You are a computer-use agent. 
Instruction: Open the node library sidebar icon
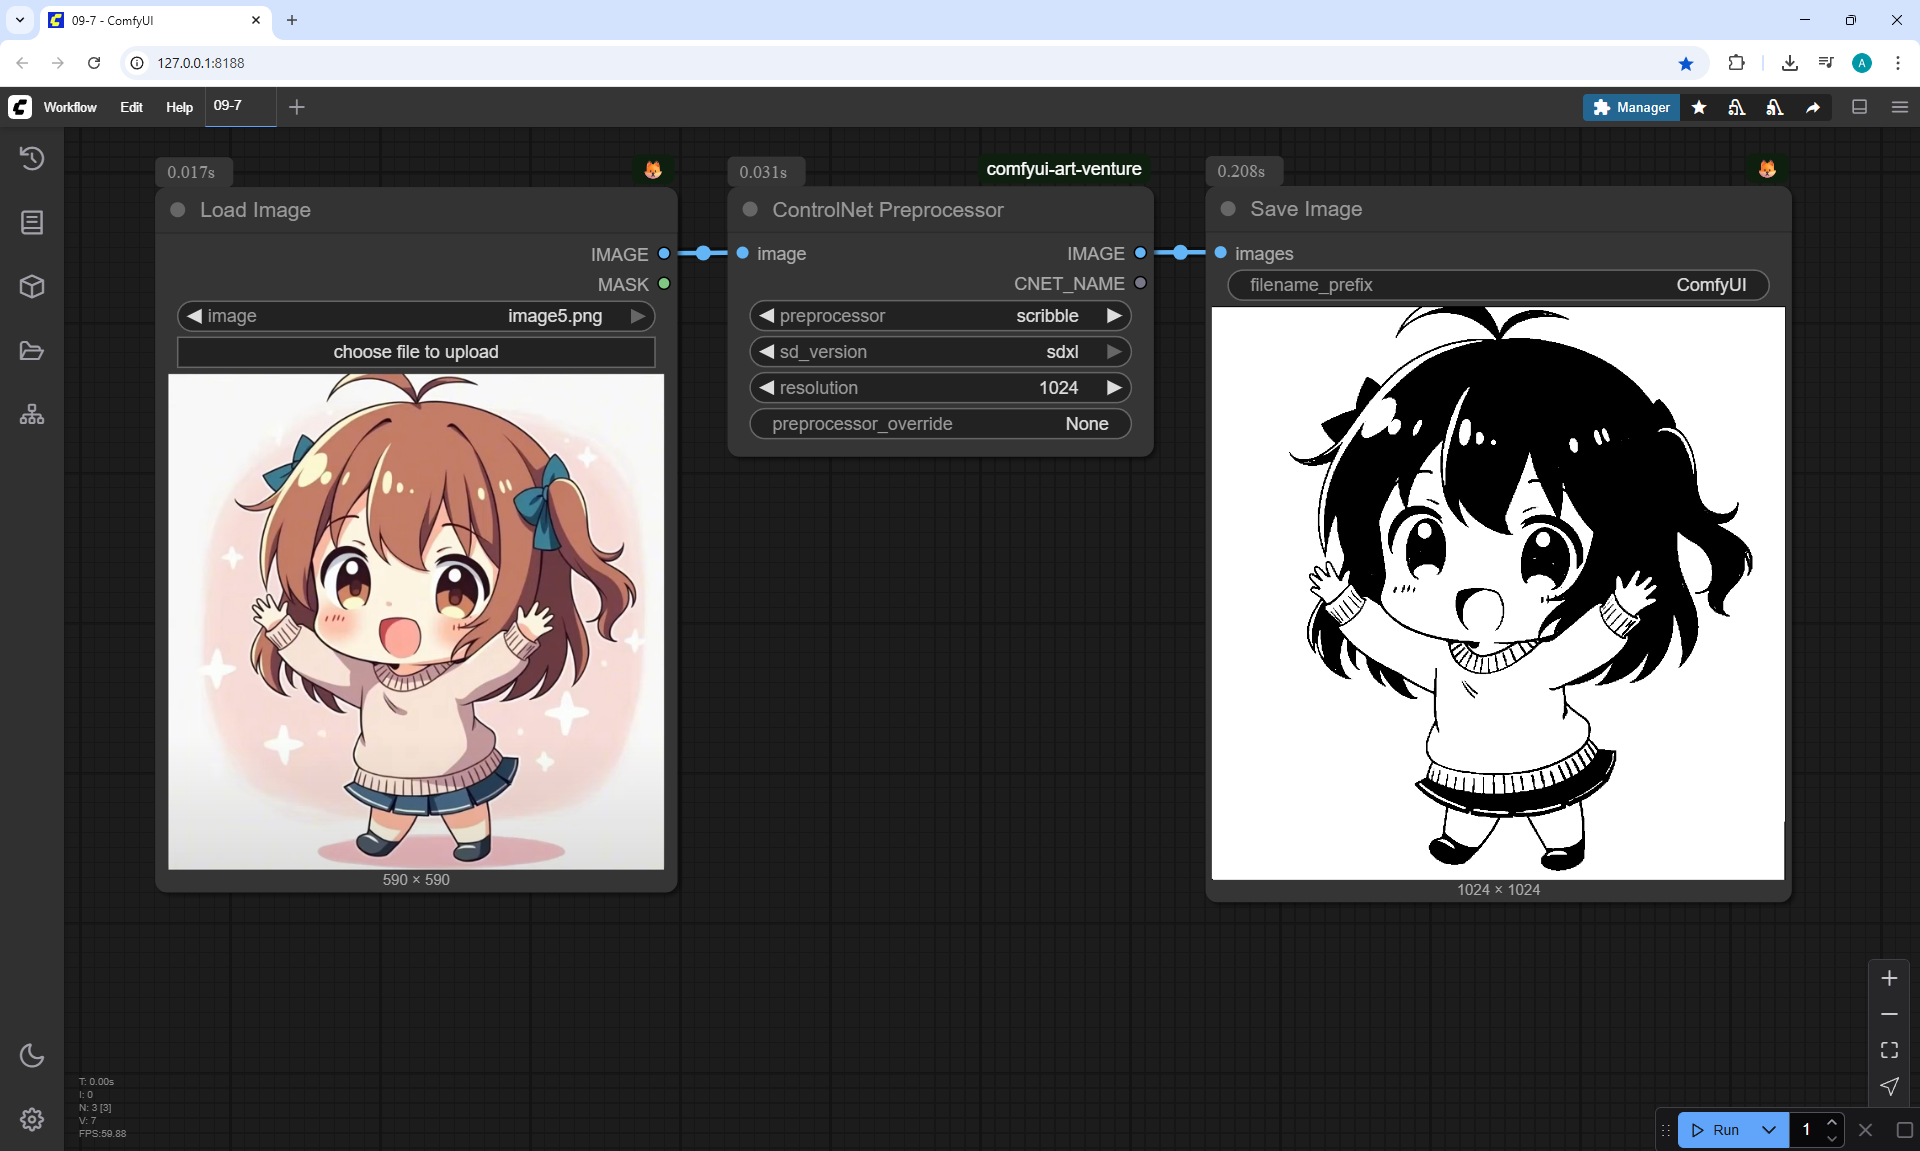pyautogui.click(x=32, y=222)
